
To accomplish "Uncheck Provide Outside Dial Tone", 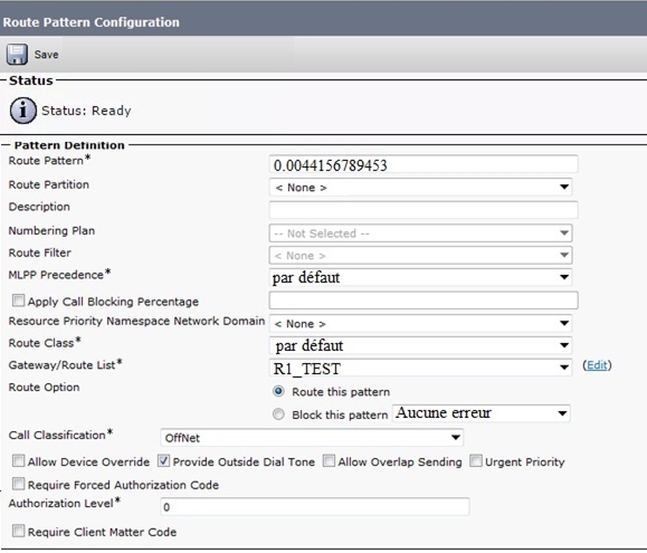I will coord(164,462).
